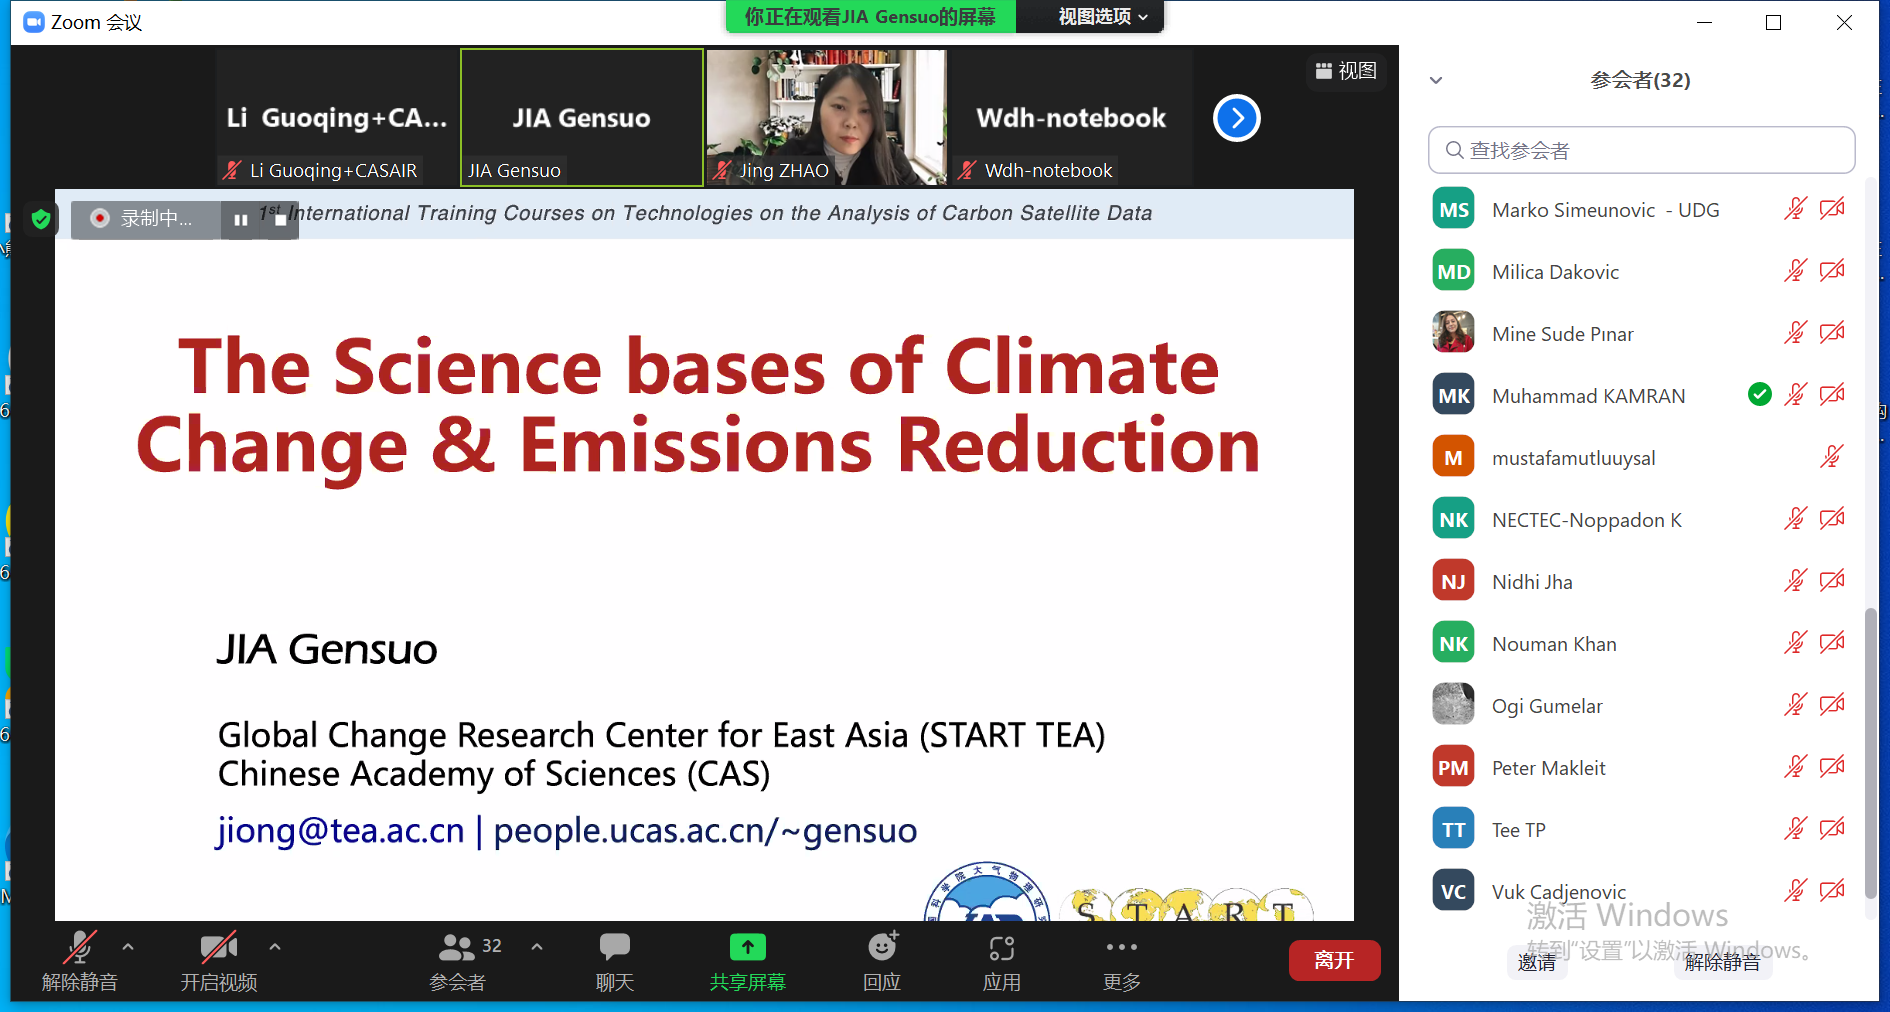Image resolution: width=1890 pixels, height=1012 pixels.
Task: Show next video thumbnails with blue arrow
Action: coord(1237,118)
